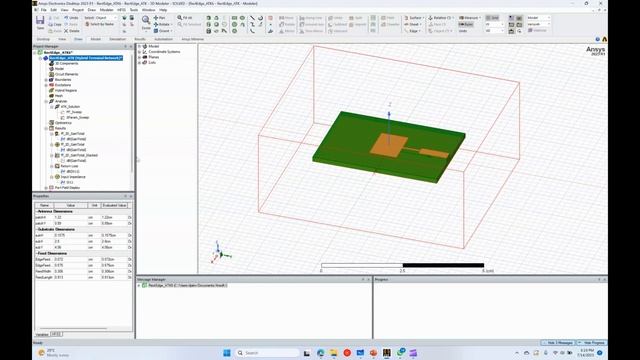
Task: Switch to the Automation ribbon tab
Action: (163, 39)
